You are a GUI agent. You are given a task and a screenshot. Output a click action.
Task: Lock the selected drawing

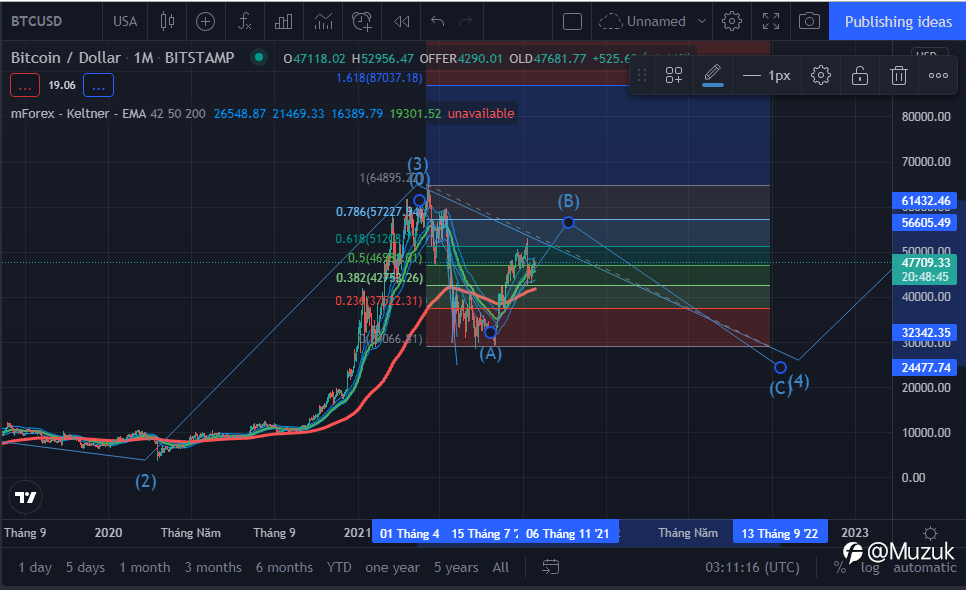pyautogui.click(x=859, y=75)
